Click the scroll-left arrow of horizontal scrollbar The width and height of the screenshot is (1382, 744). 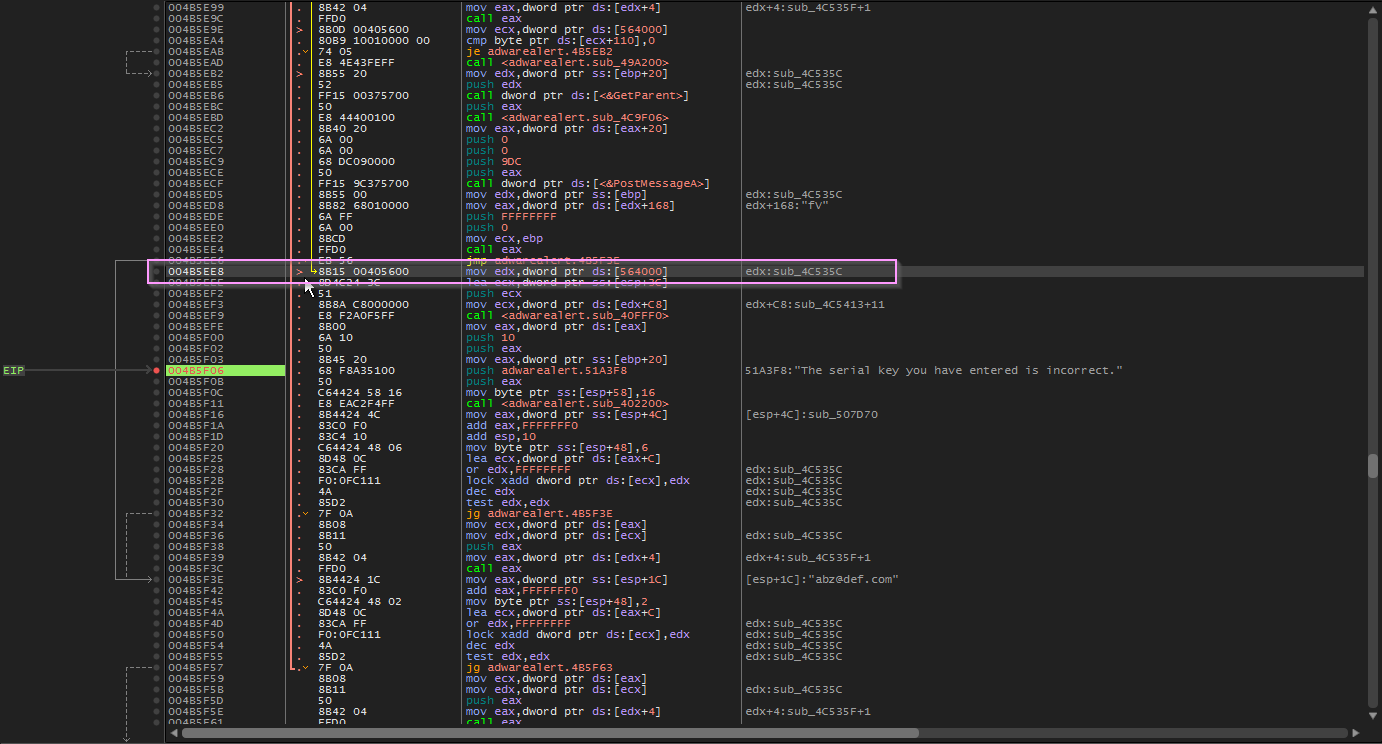[x=173, y=733]
